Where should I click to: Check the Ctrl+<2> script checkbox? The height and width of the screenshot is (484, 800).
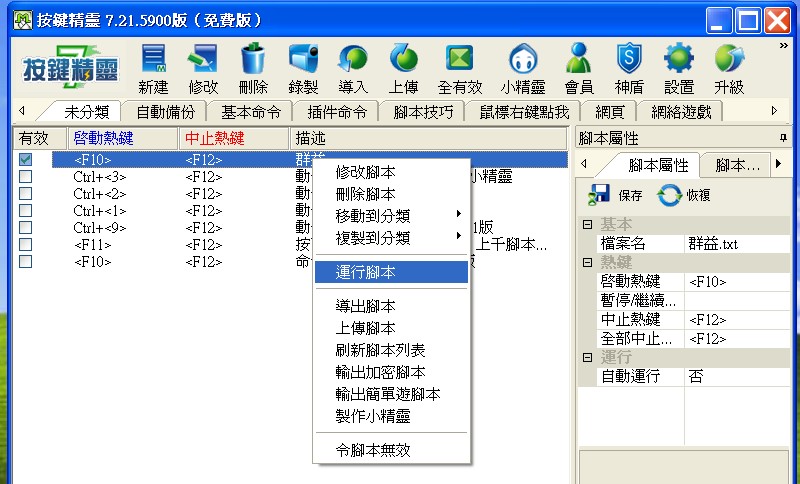click(x=25, y=193)
